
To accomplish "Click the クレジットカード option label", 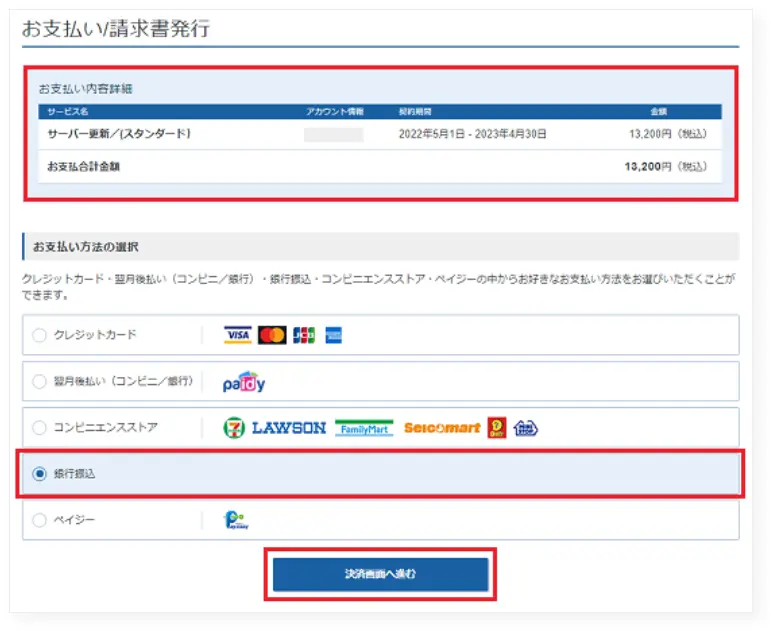I will [95, 335].
